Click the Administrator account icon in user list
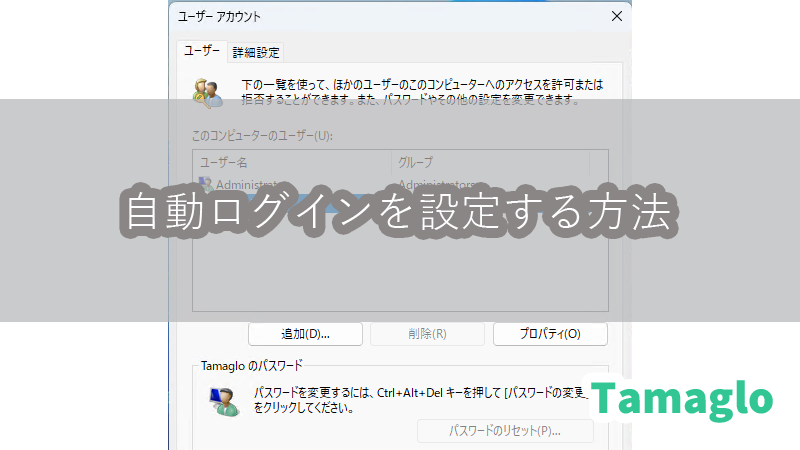Screen dimensions: 800x450 (206, 184)
